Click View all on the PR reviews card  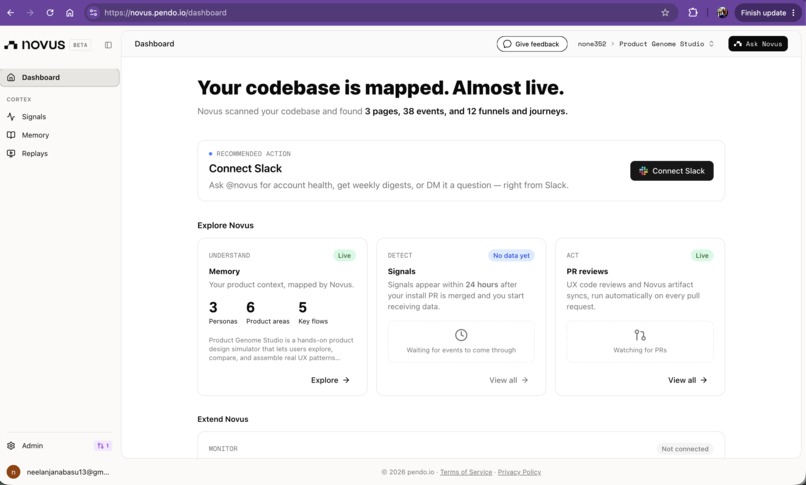687,380
